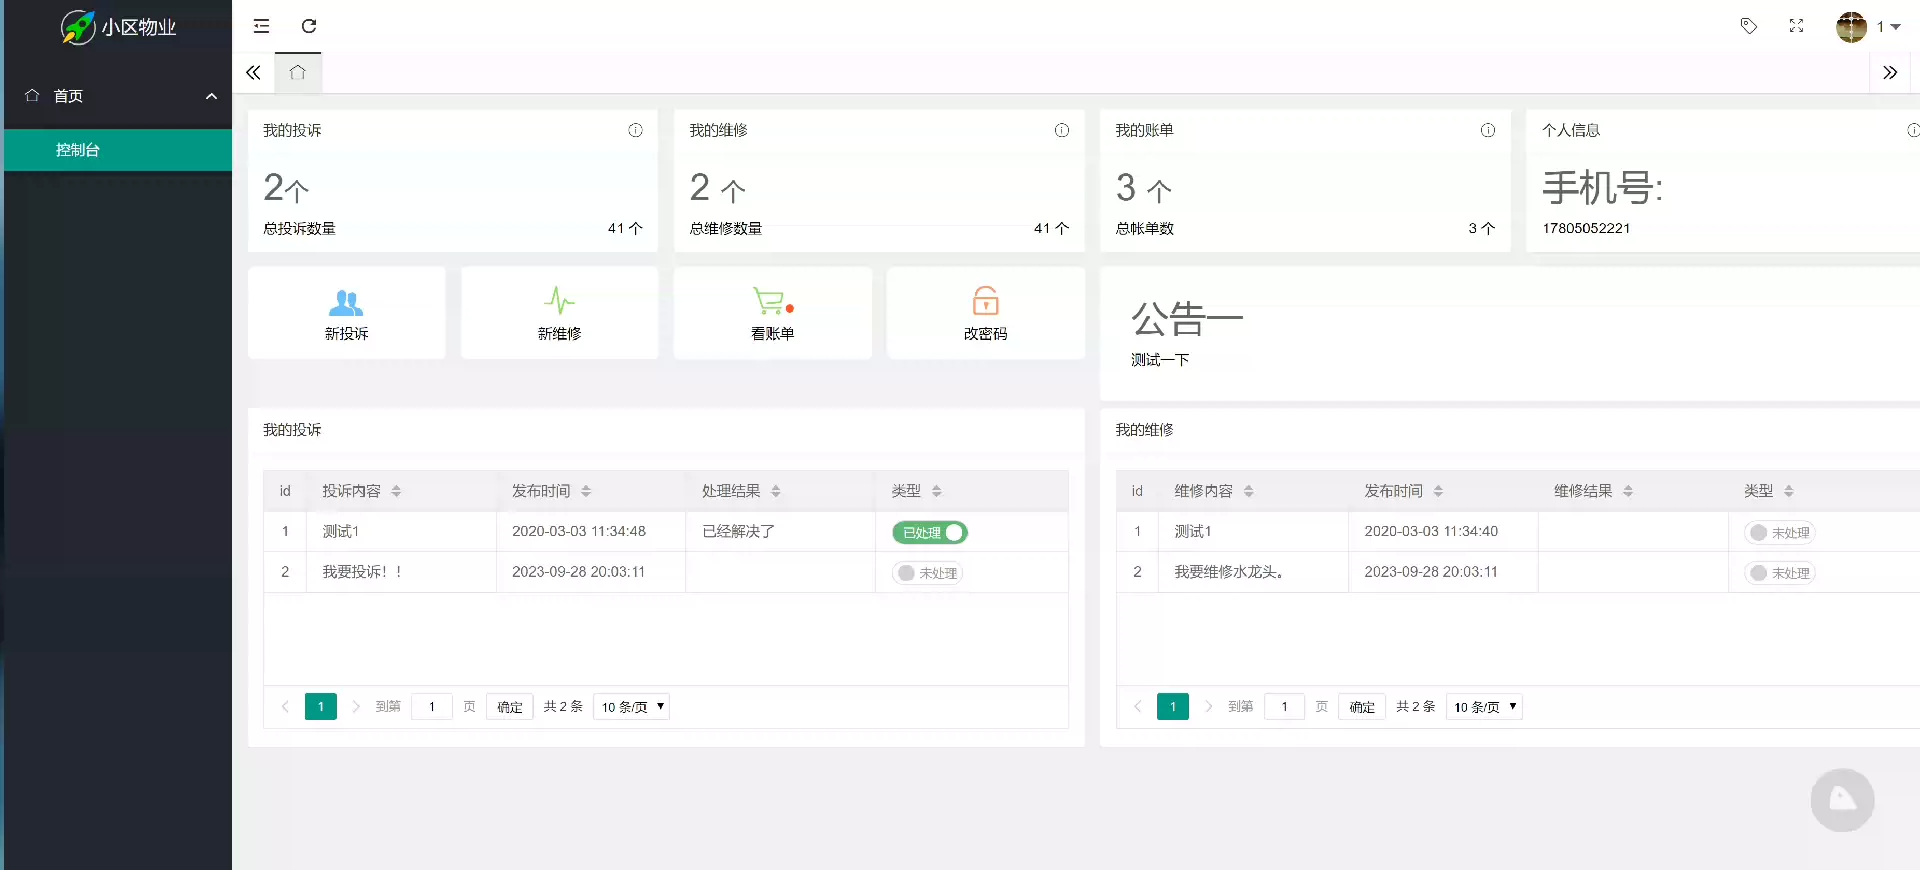Sort complaints by 发布时间 column

[x=586, y=491]
